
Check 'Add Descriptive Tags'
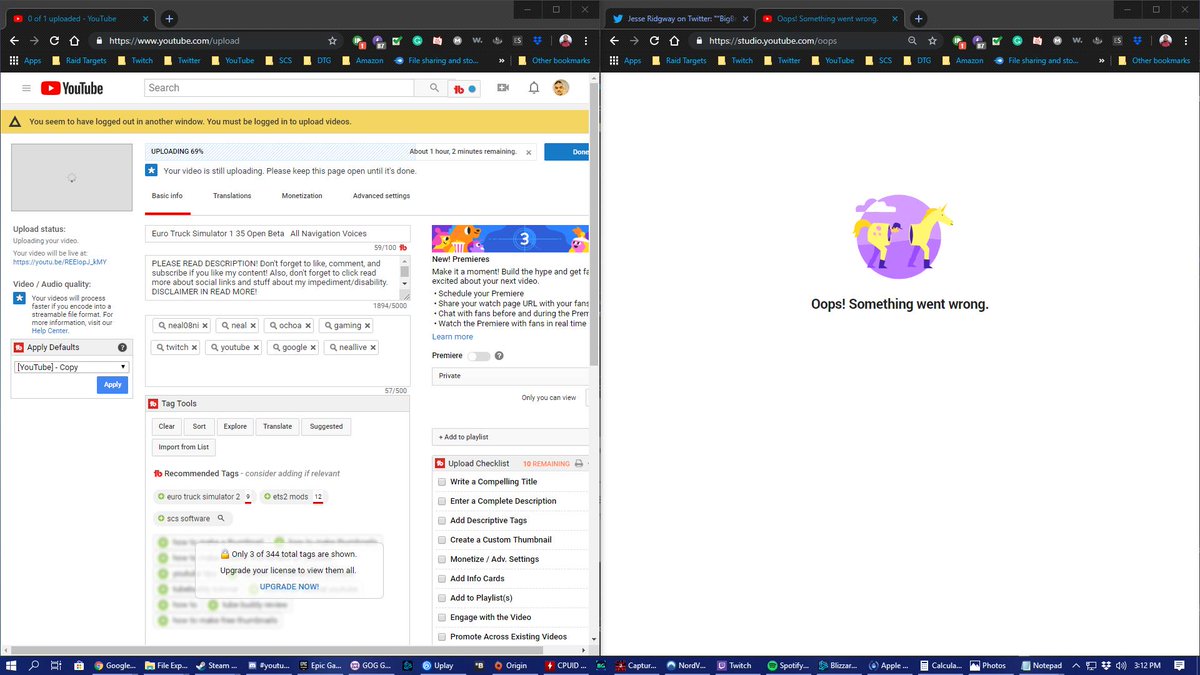click(x=442, y=520)
